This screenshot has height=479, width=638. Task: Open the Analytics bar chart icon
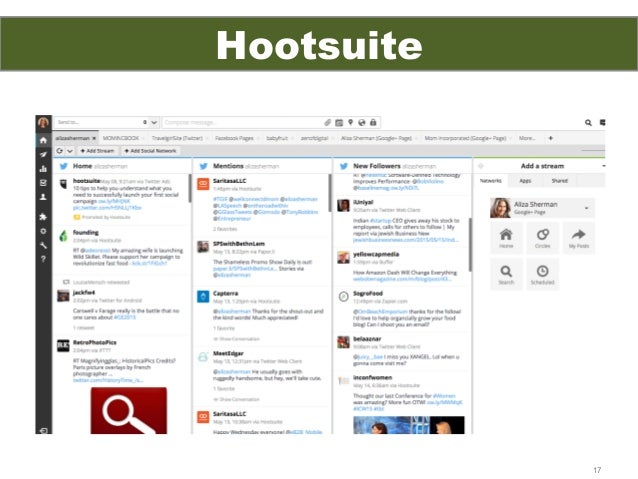click(43, 168)
